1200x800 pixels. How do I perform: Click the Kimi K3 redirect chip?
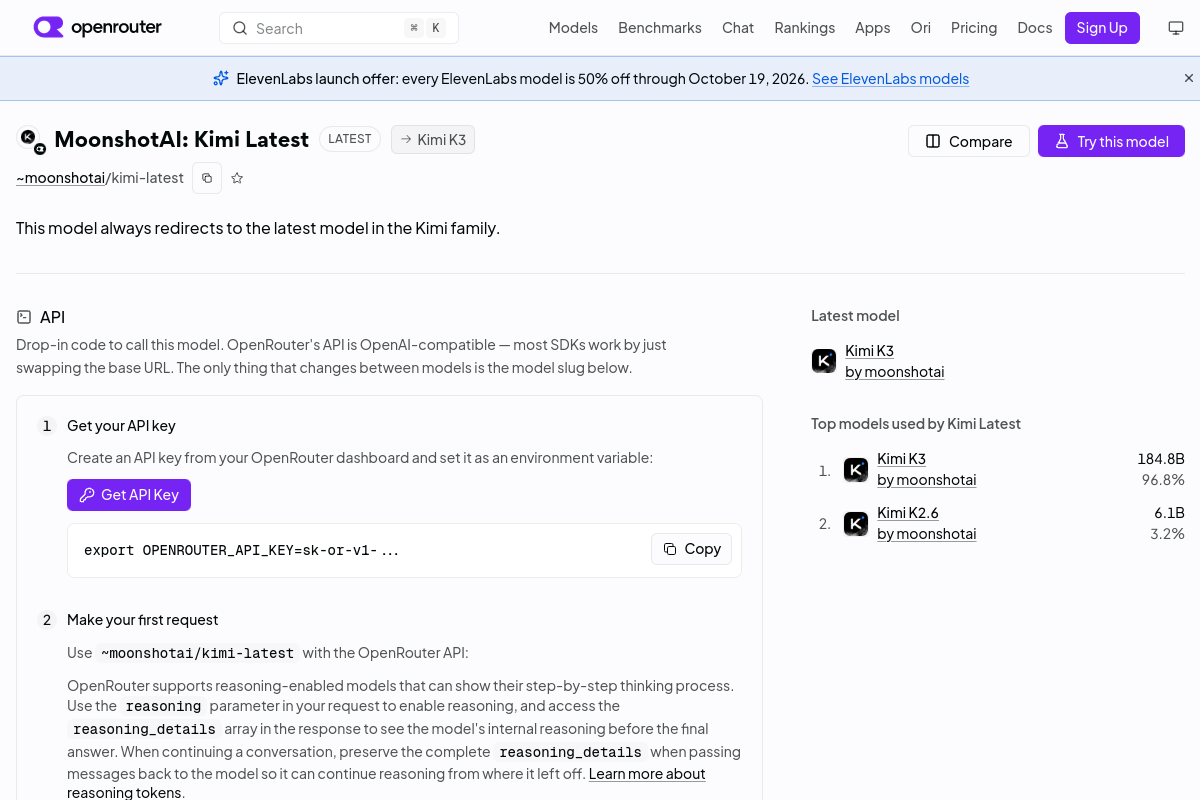433,139
